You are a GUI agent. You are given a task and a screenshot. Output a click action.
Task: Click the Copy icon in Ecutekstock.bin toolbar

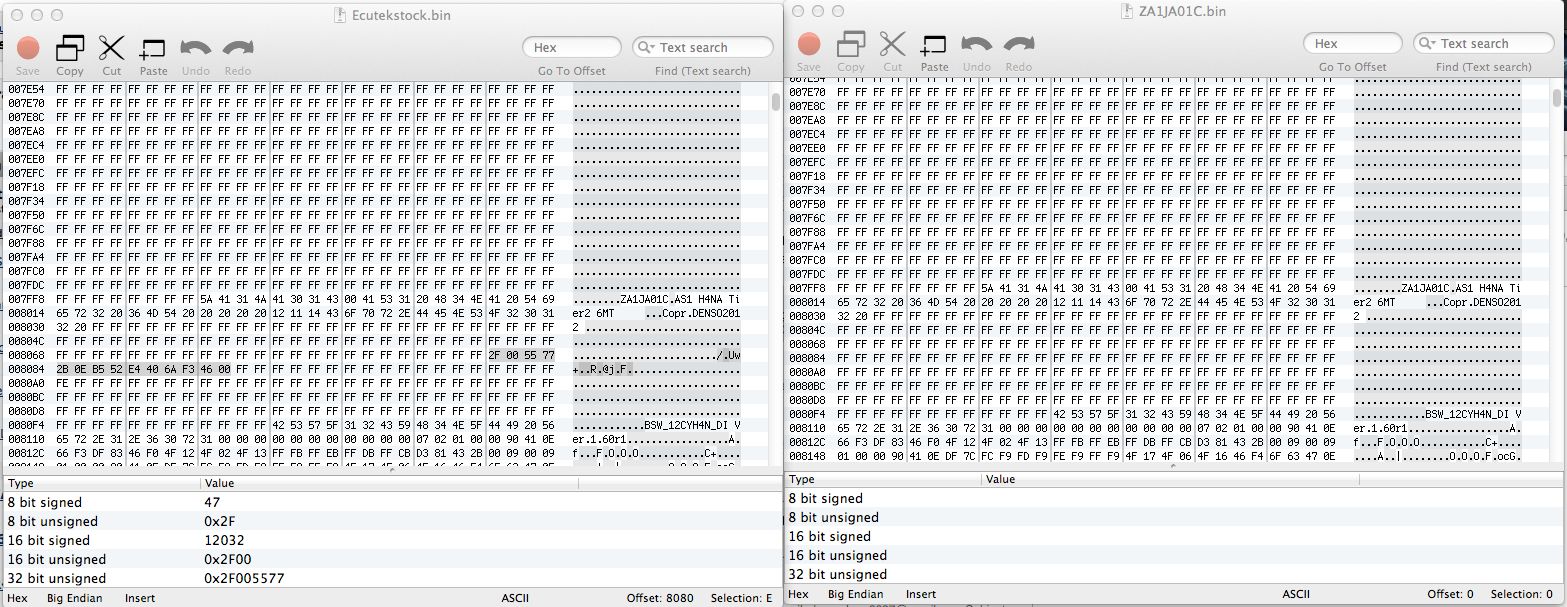point(70,48)
